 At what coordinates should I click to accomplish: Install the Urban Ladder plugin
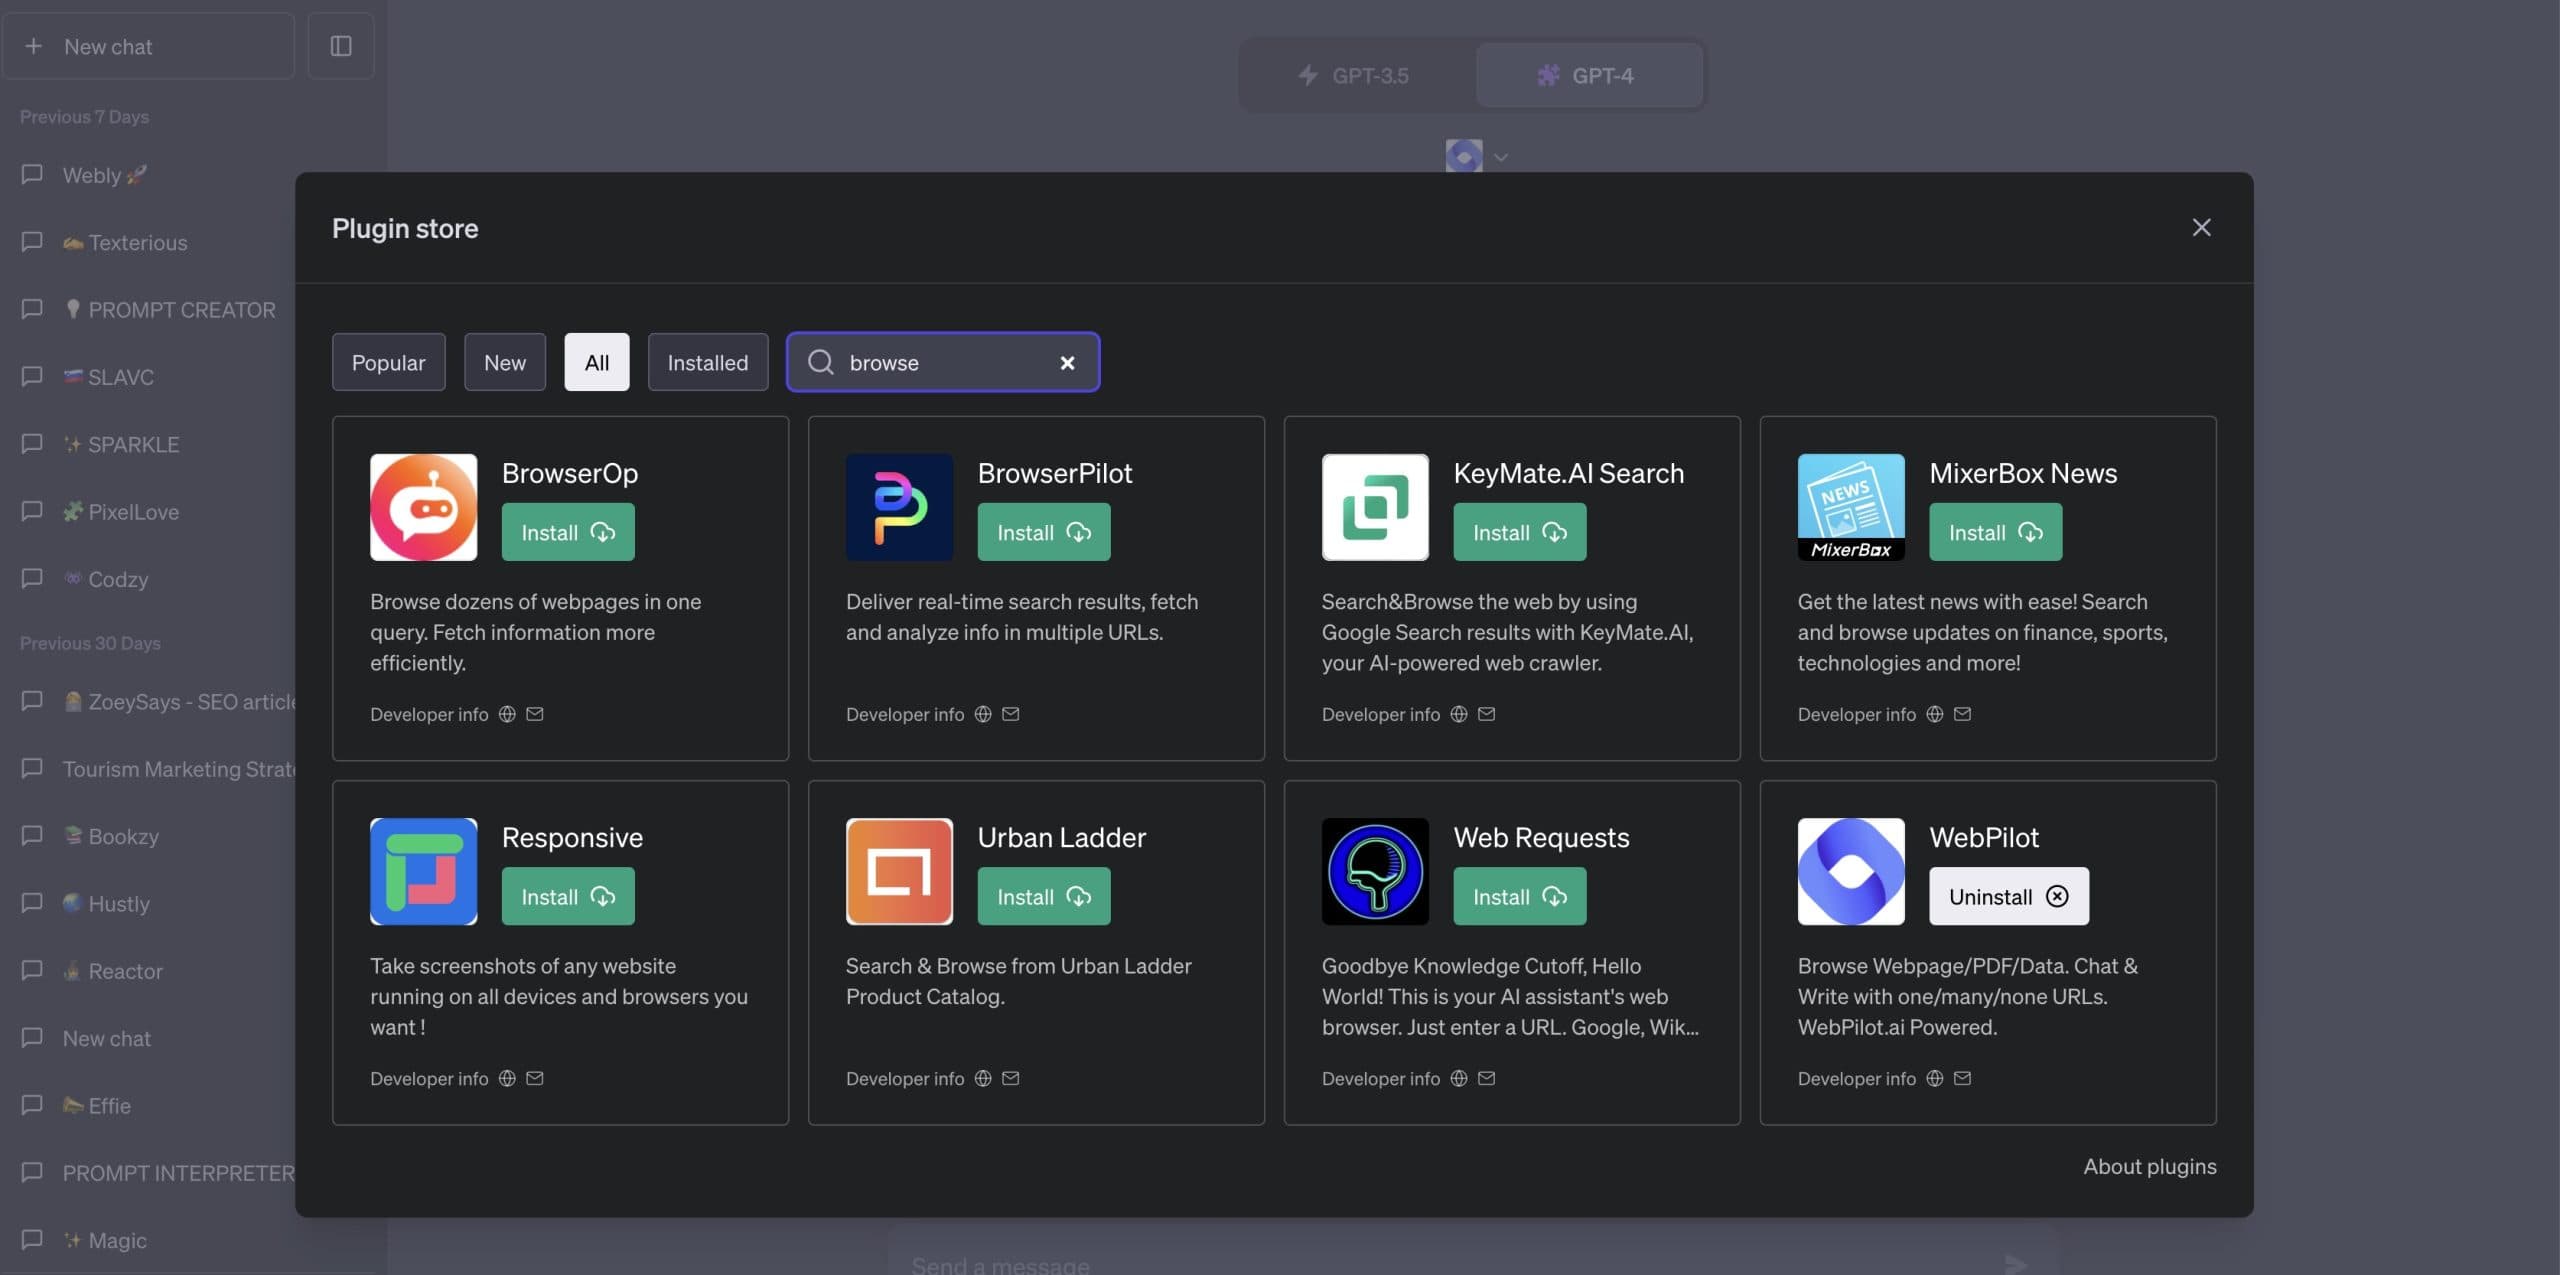pyautogui.click(x=1044, y=896)
